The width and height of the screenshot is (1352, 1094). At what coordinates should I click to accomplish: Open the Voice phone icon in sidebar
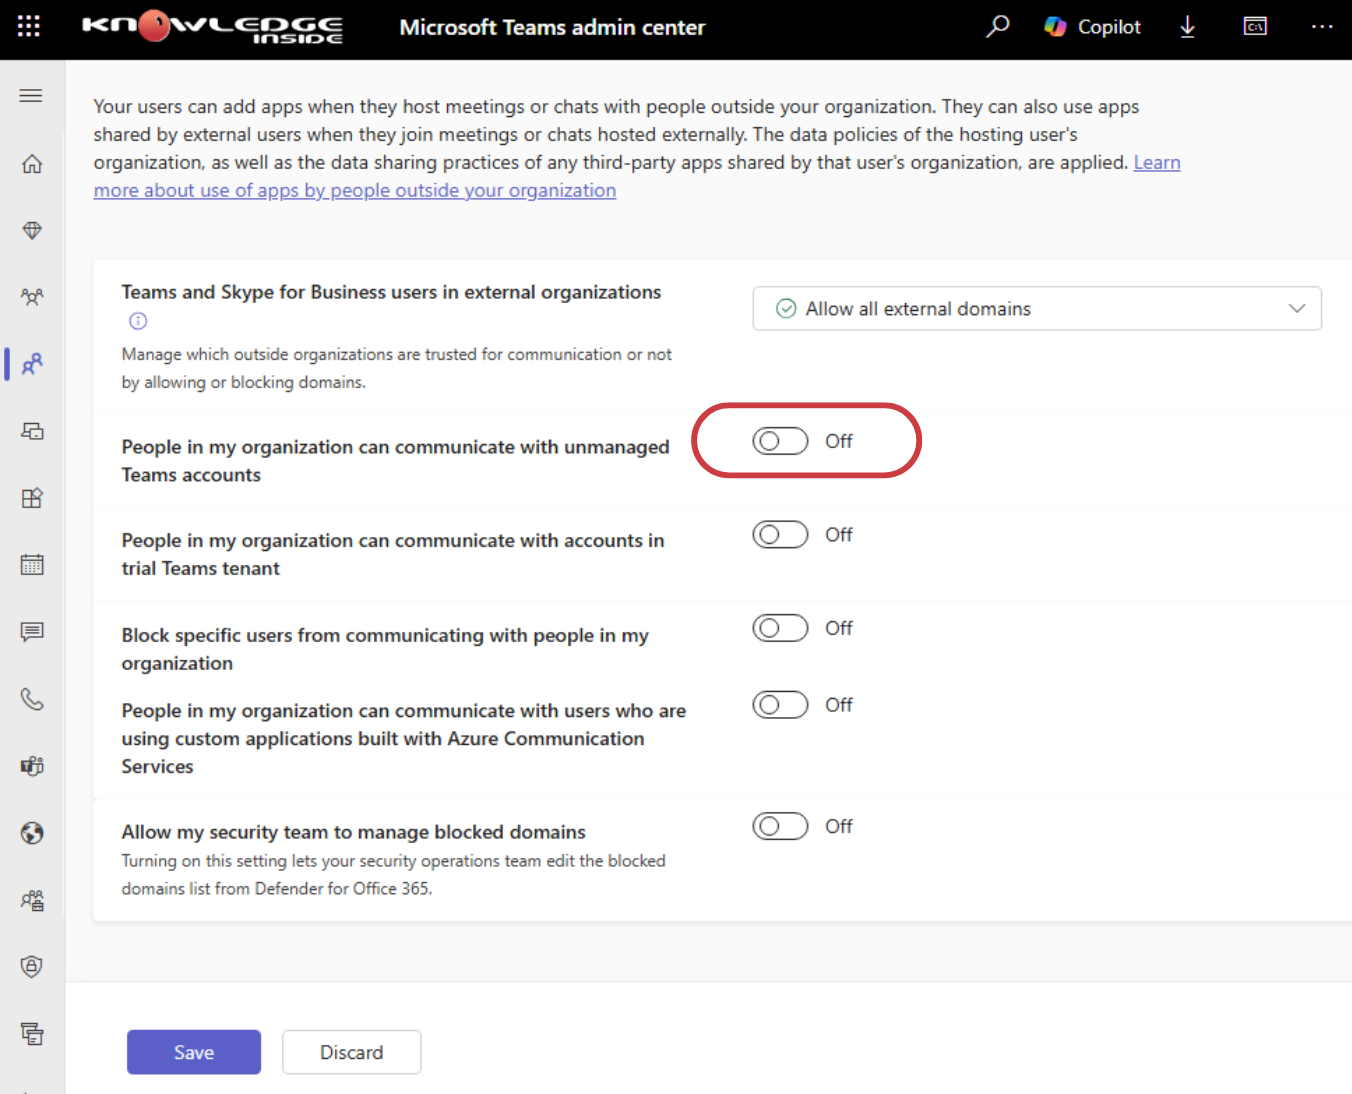[32, 699]
